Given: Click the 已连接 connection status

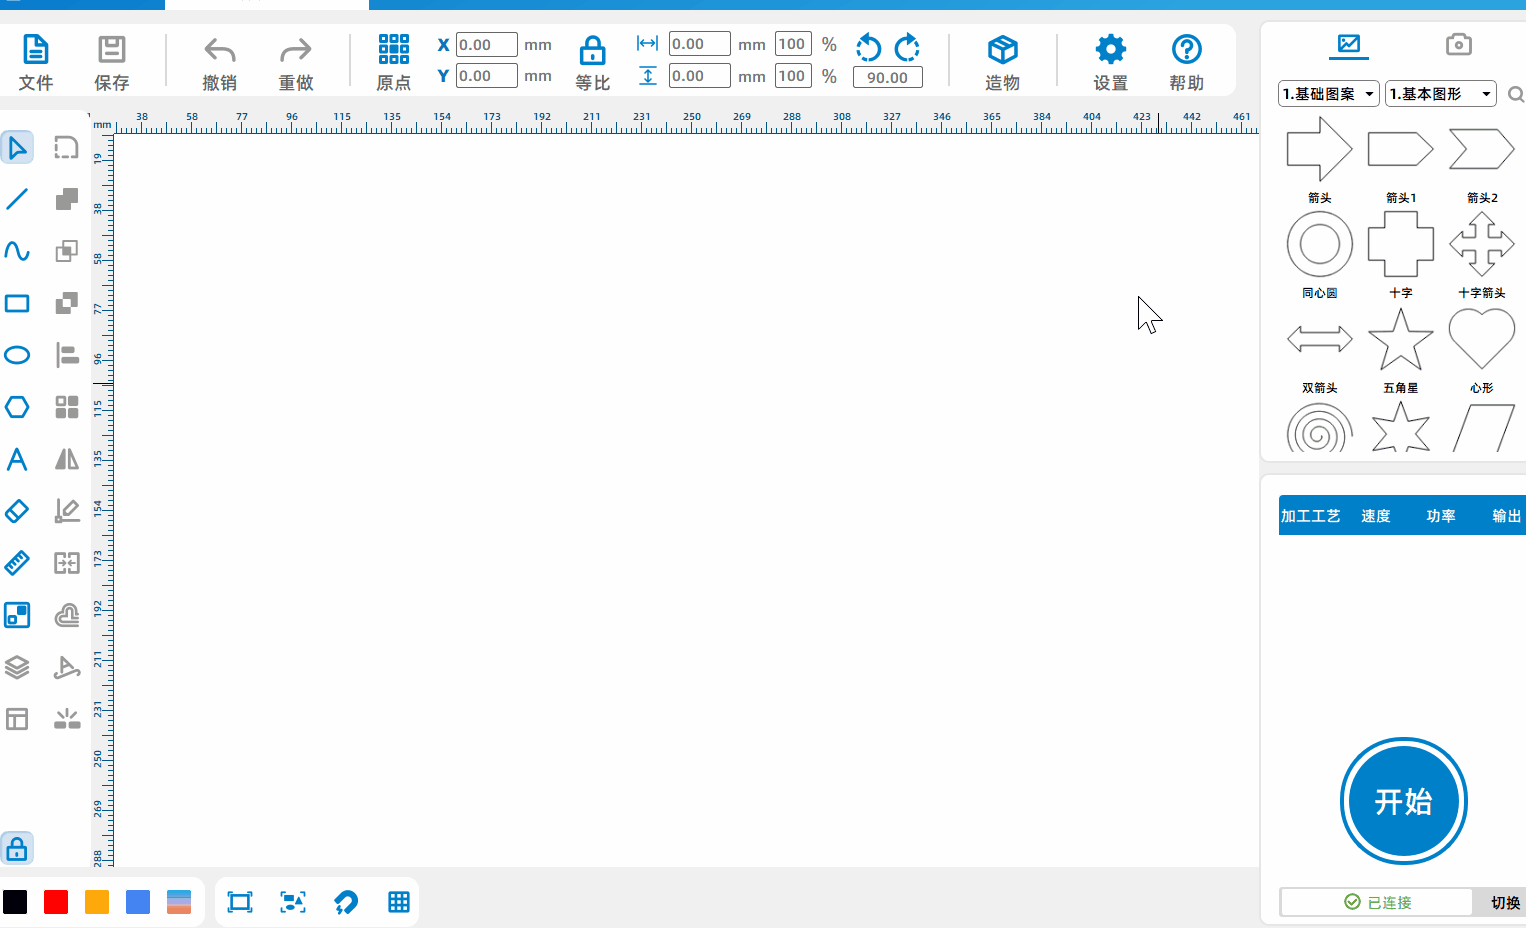Looking at the screenshot, I should (x=1377, y=902).
